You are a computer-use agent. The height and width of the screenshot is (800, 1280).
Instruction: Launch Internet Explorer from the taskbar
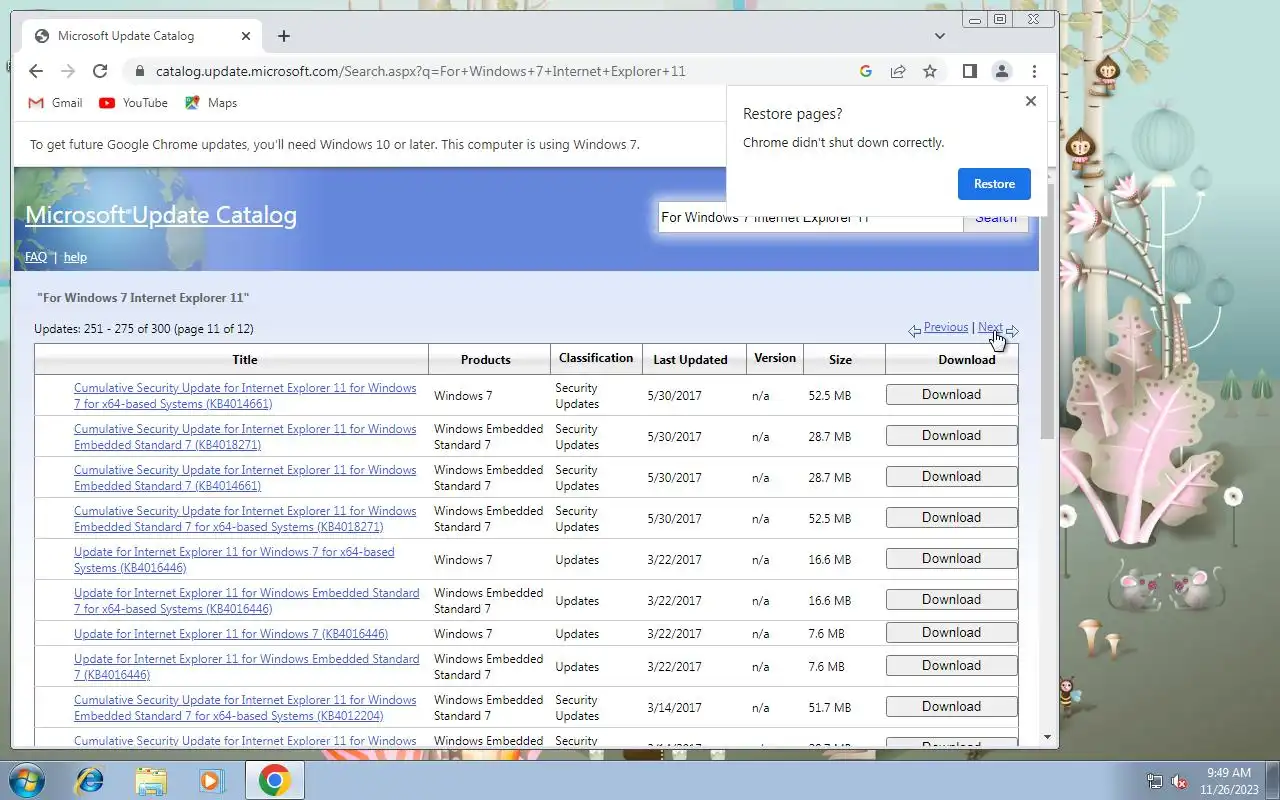pos(90,780)
